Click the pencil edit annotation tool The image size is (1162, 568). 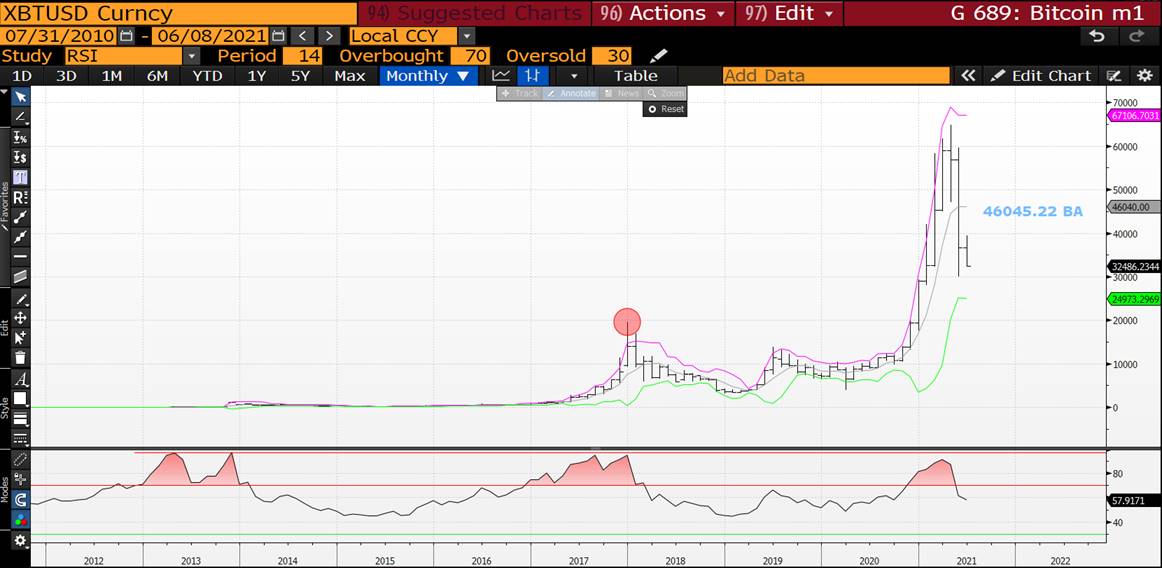[21, 299]
